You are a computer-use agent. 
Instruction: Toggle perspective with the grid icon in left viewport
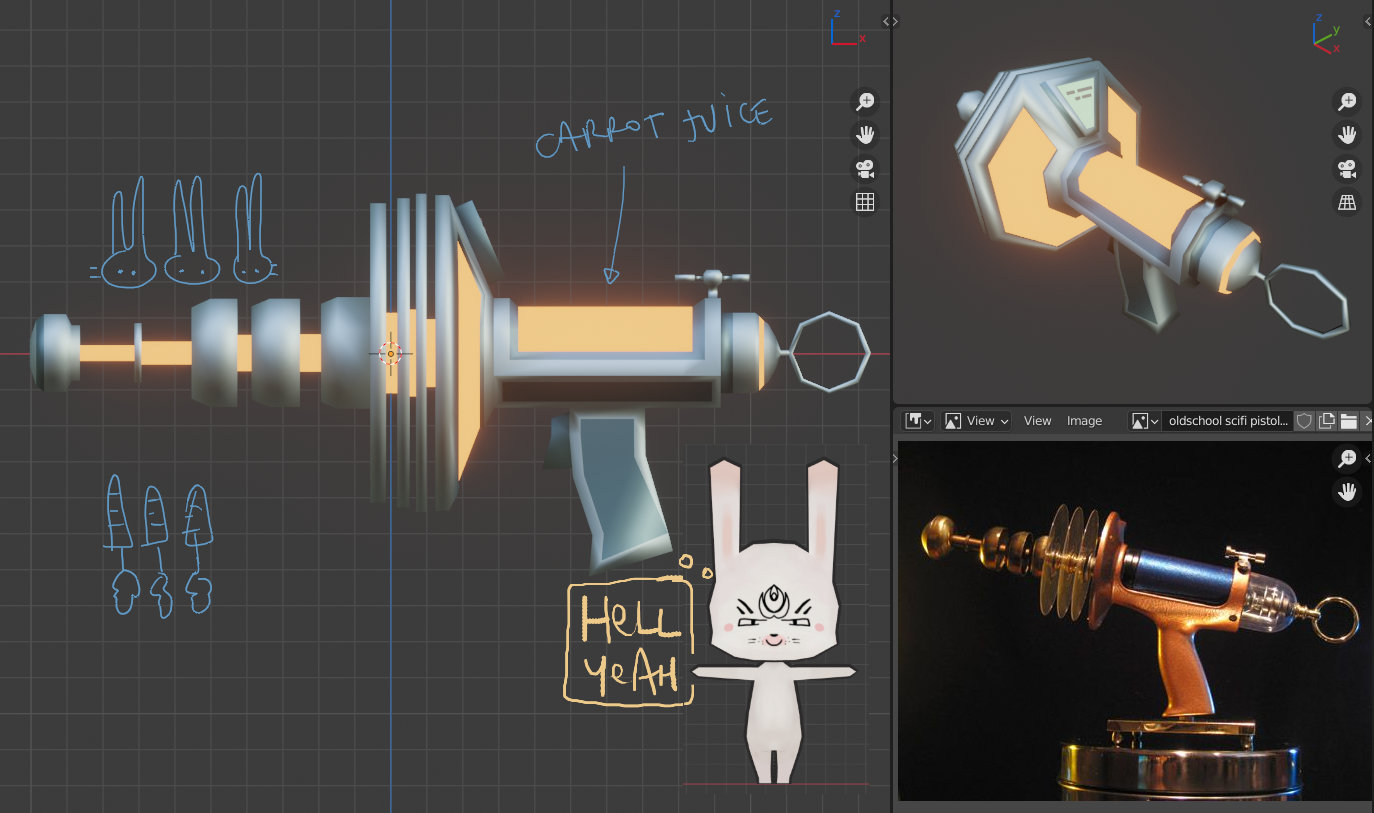click(865, 201)
